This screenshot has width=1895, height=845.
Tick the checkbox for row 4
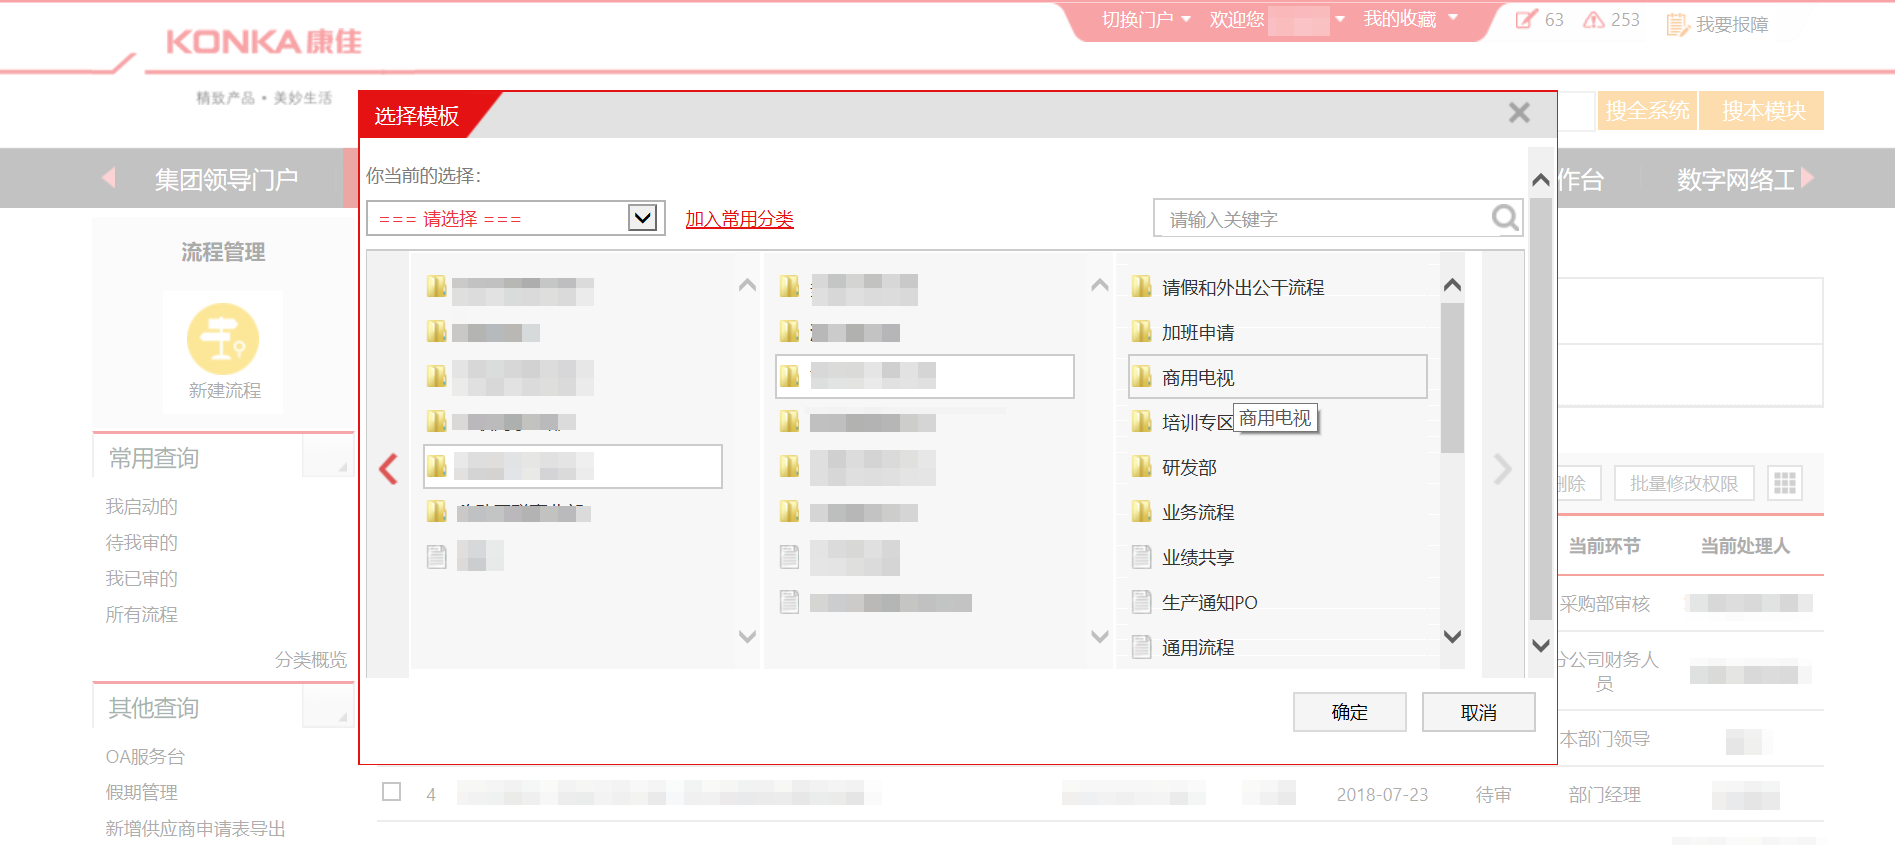[392, 792]
